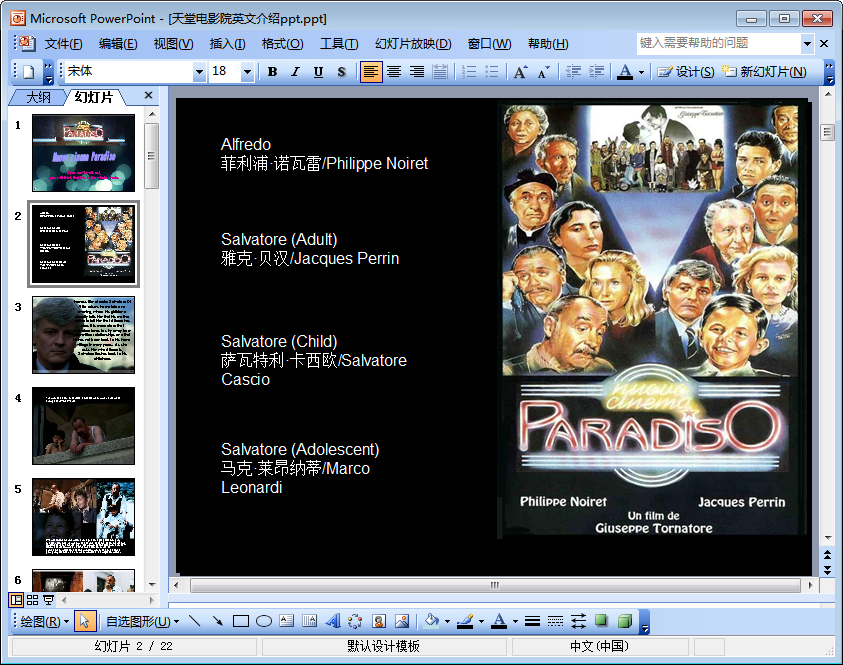The height and width of the screenshot is (665, 843).
Task: Toggle Distributed alignment
Action: click(x=440, y=71)
